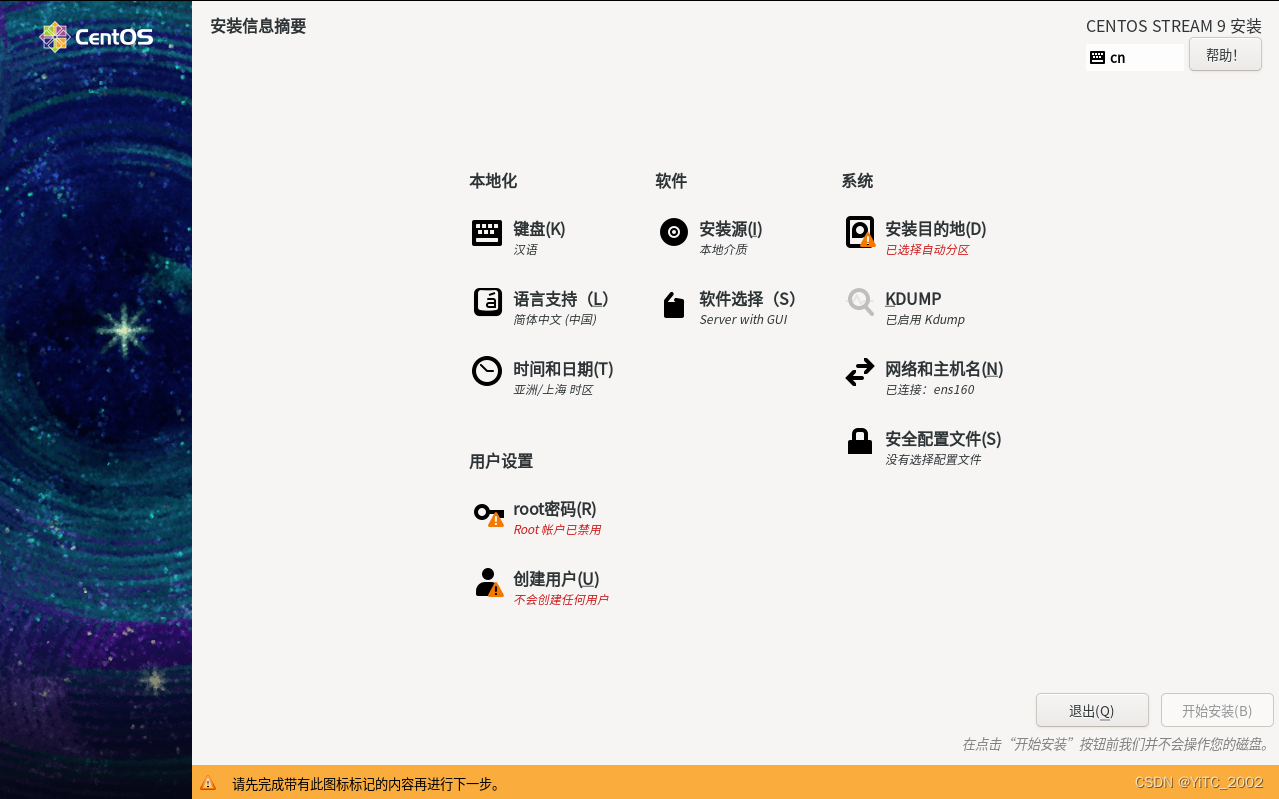Click the installation destination disk icon
Viewport: 1279px width, 799px height.
point(860,232)
